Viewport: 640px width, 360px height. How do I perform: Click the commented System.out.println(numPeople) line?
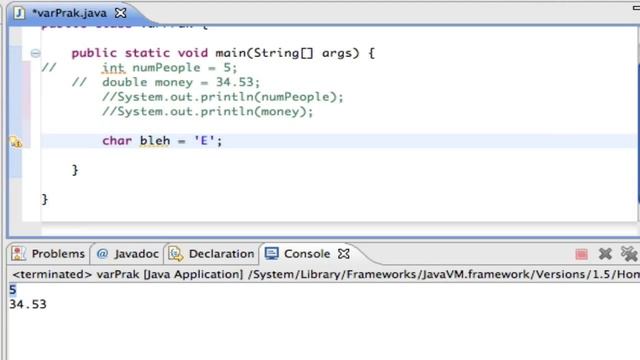223,97
